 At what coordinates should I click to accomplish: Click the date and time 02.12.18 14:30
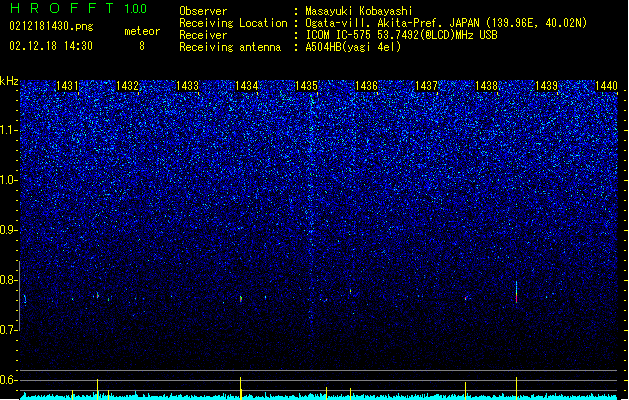[51, 46]
